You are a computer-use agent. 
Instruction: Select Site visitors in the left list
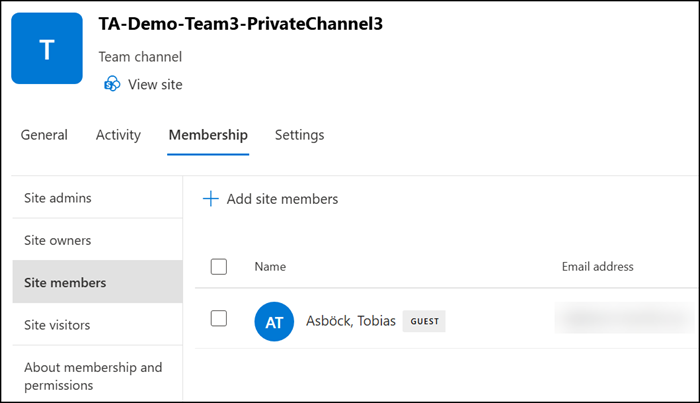[97, 324]
